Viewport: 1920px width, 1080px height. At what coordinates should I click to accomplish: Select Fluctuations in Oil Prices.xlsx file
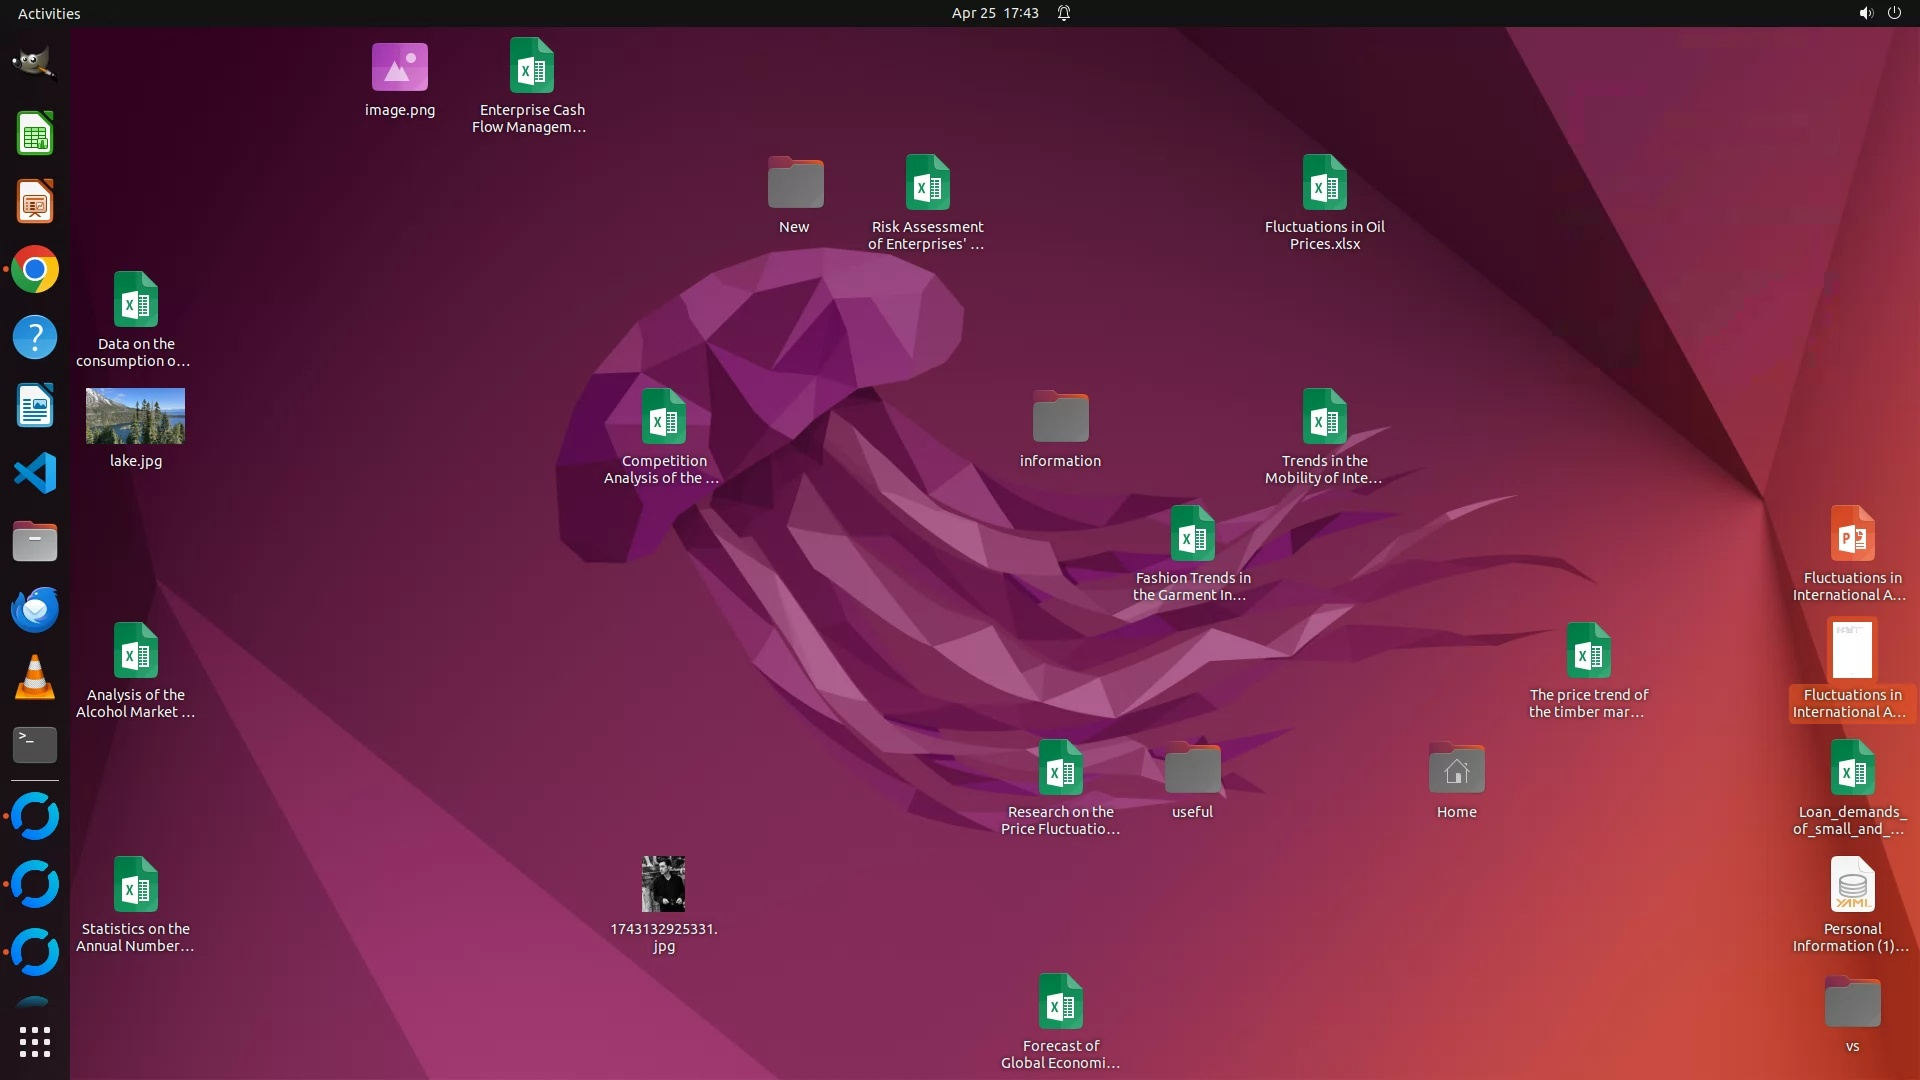tap(1324, 184)
